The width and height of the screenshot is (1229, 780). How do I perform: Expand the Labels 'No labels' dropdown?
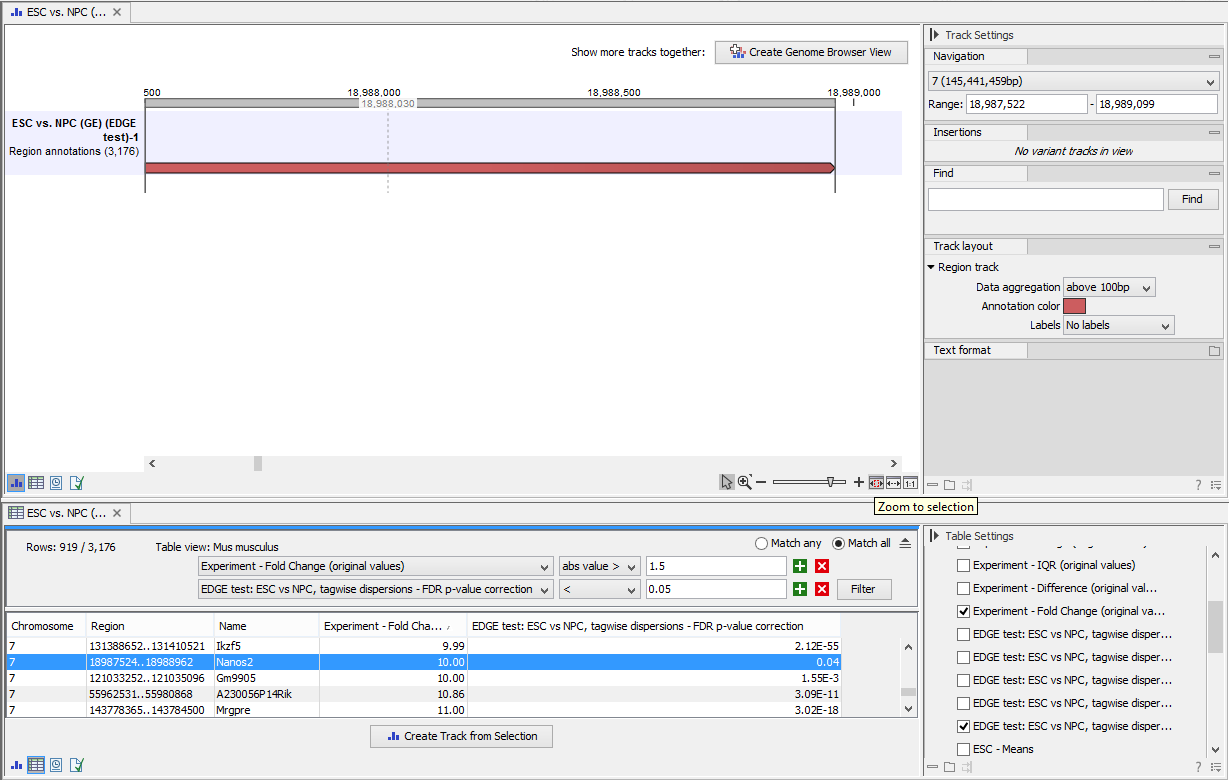(1118, 325)
